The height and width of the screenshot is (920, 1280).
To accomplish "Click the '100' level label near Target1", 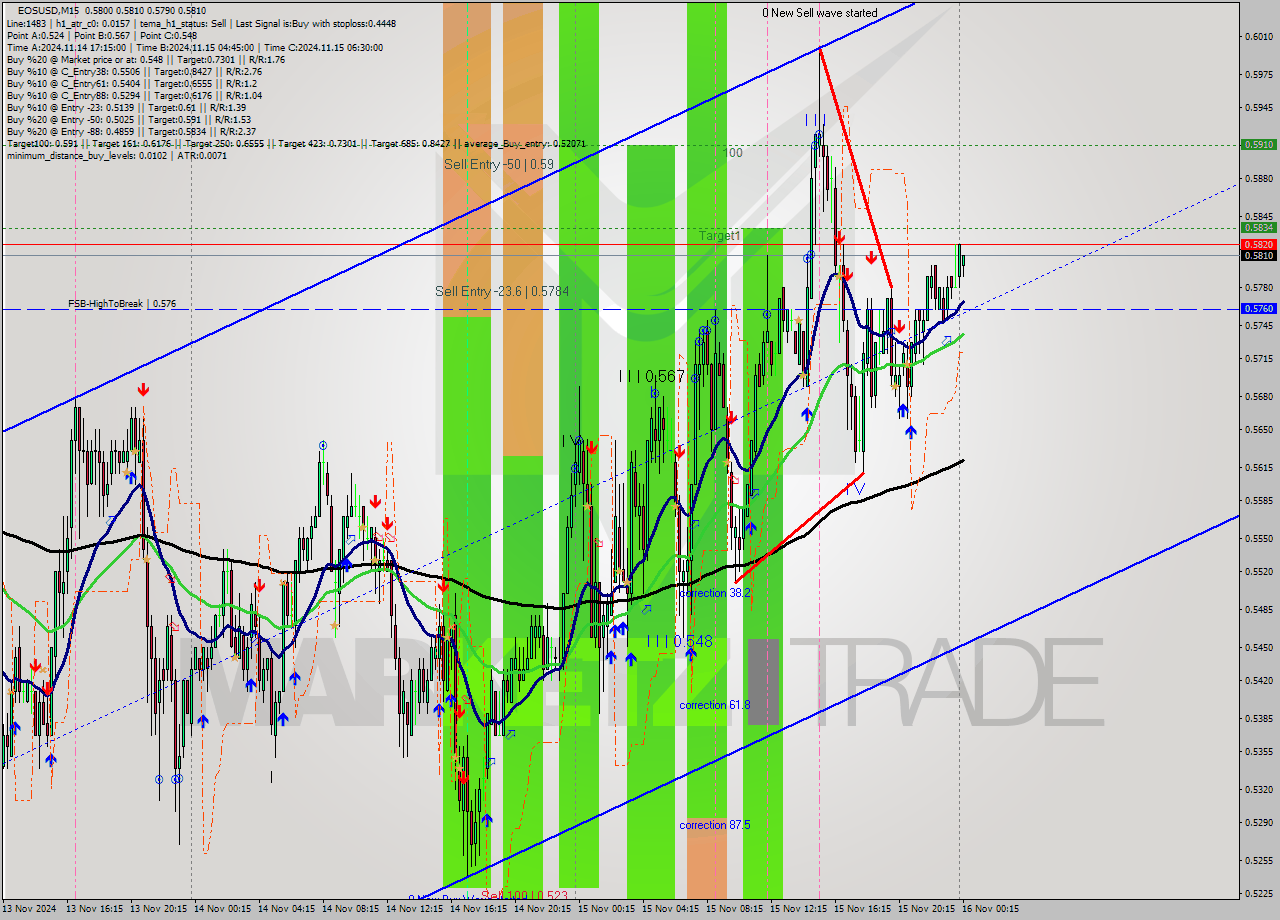I will coord(733,153).
